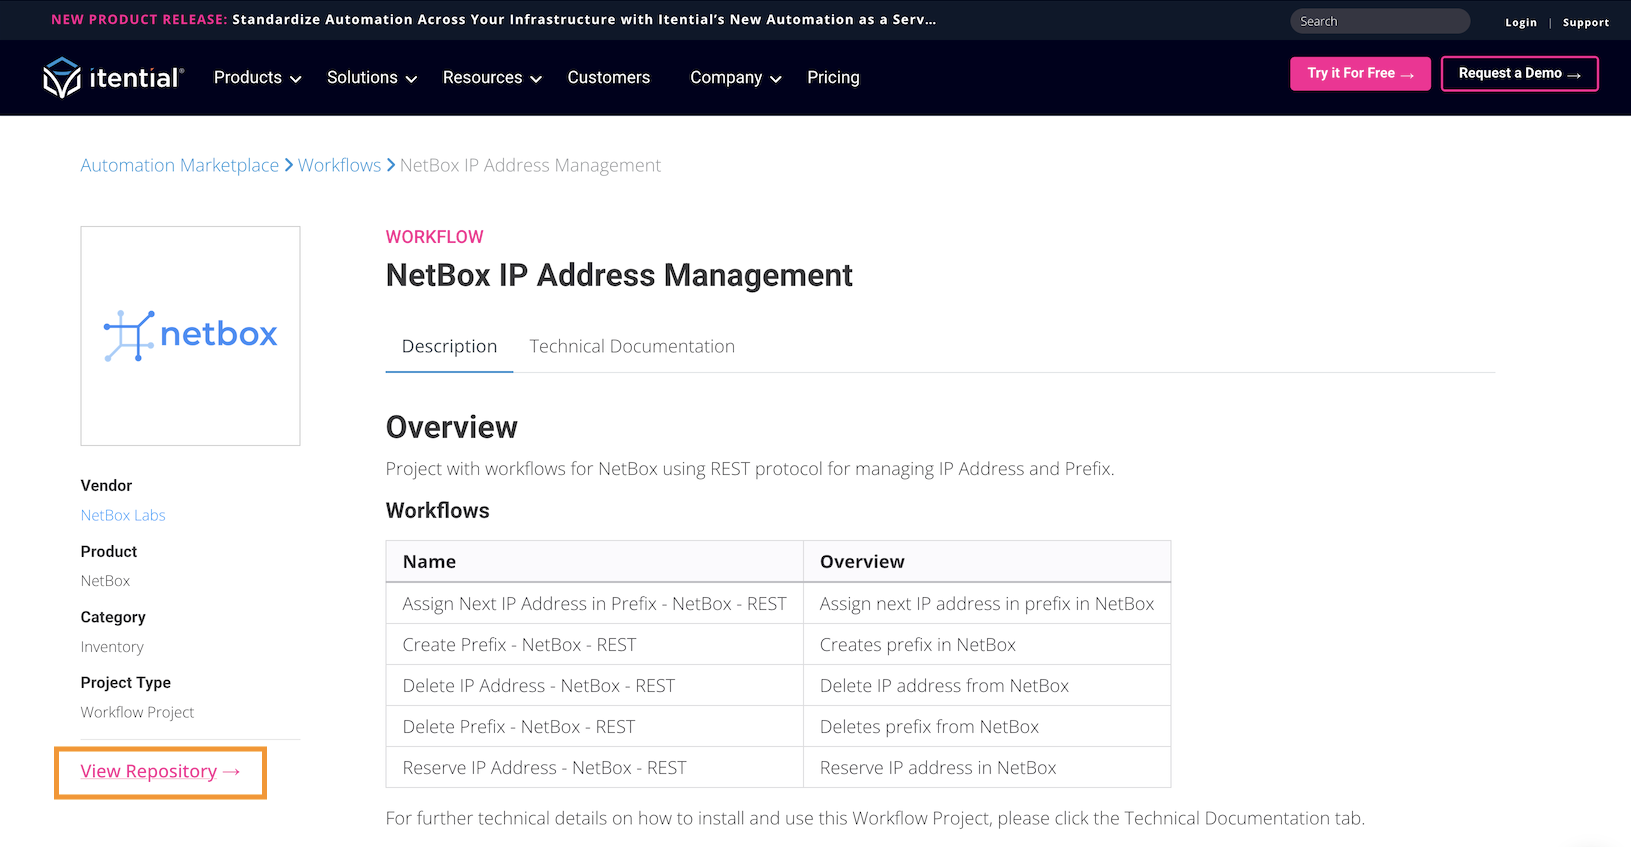Viewport: 1631px width, 847px height.
Task: Switch to the Technical Documentation tab
Action: [632, 347]
